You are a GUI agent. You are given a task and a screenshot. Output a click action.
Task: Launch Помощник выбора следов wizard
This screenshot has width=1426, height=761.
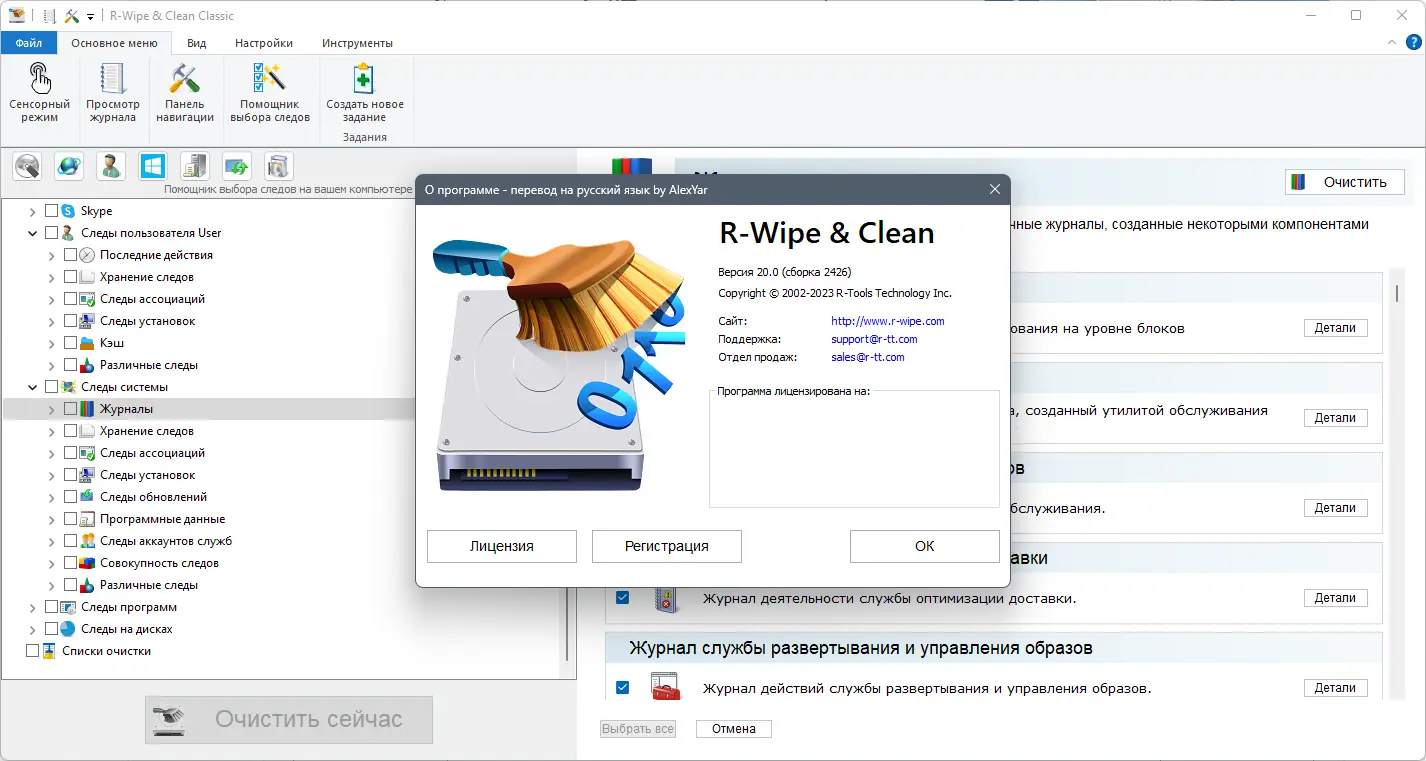[270, 93]
